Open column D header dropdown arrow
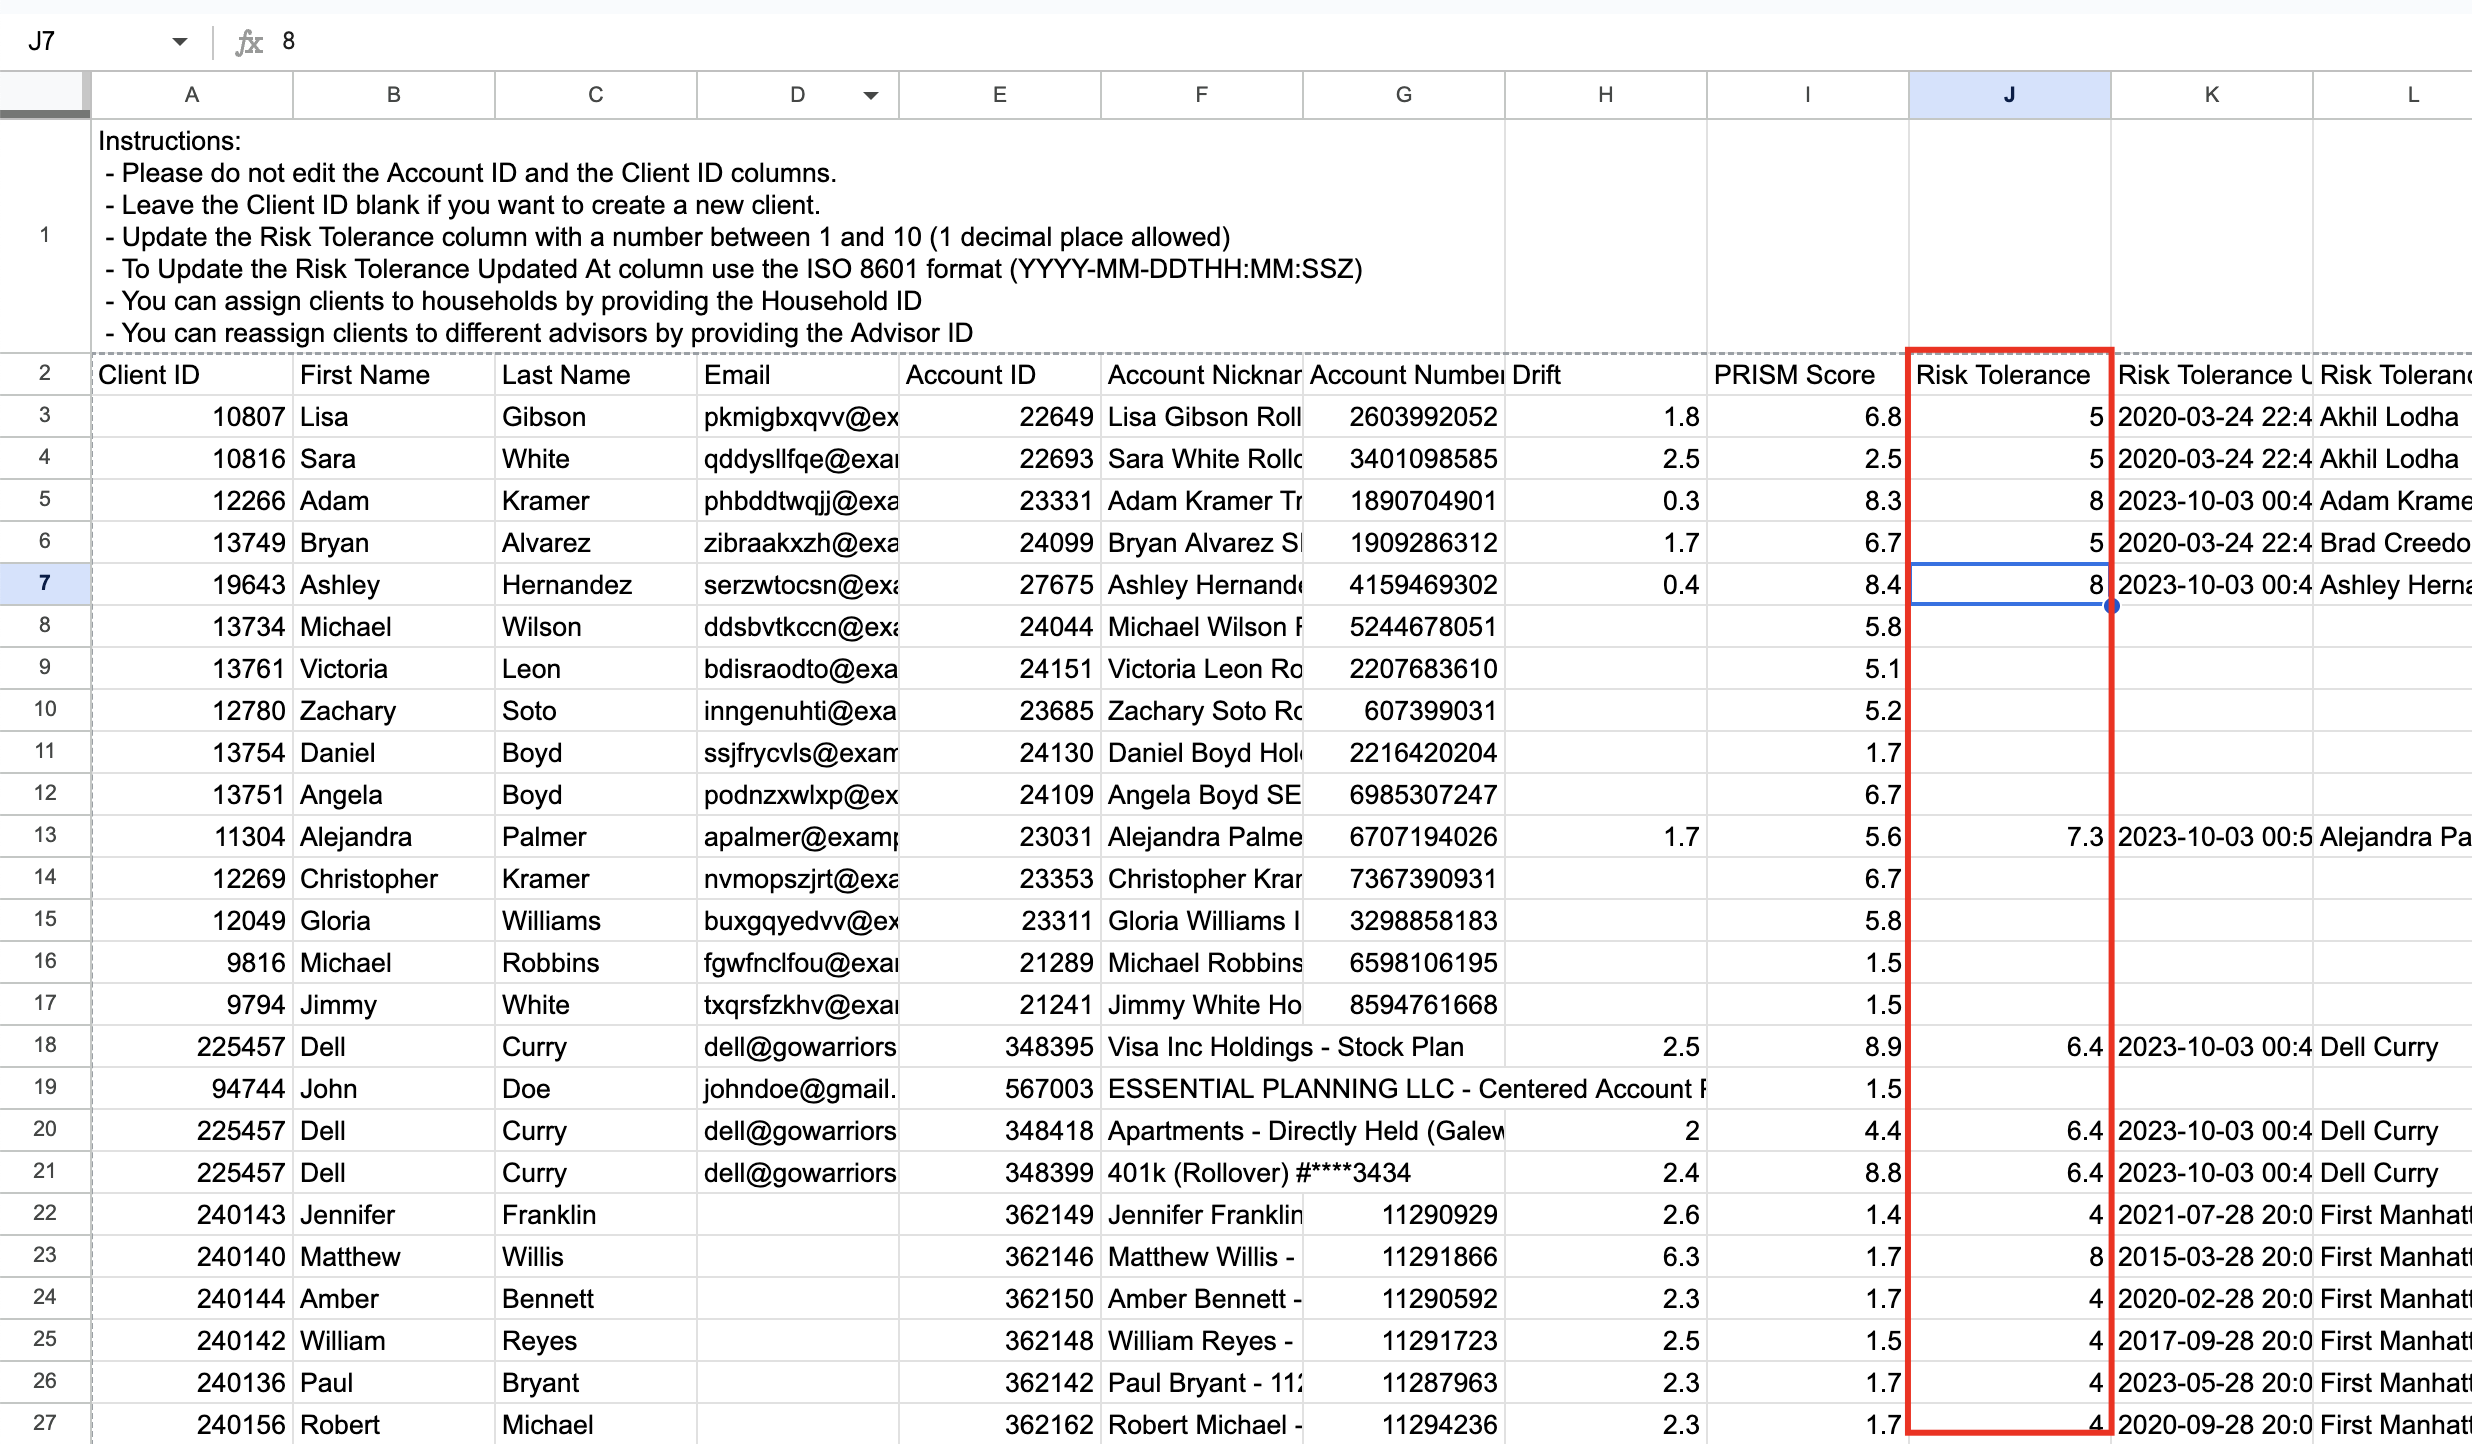2472x1444 pixels. (x=871, y=96)
